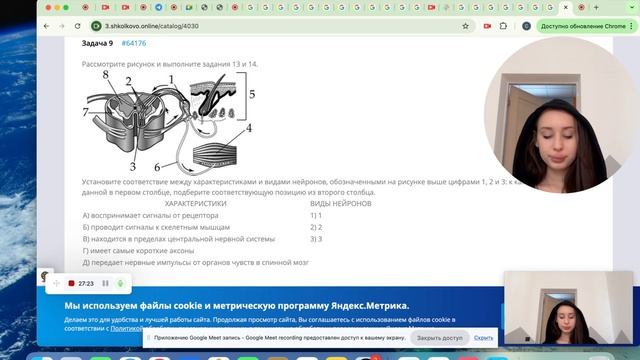Go back to the previous page
640x360 pixels.
pos(47,26)
